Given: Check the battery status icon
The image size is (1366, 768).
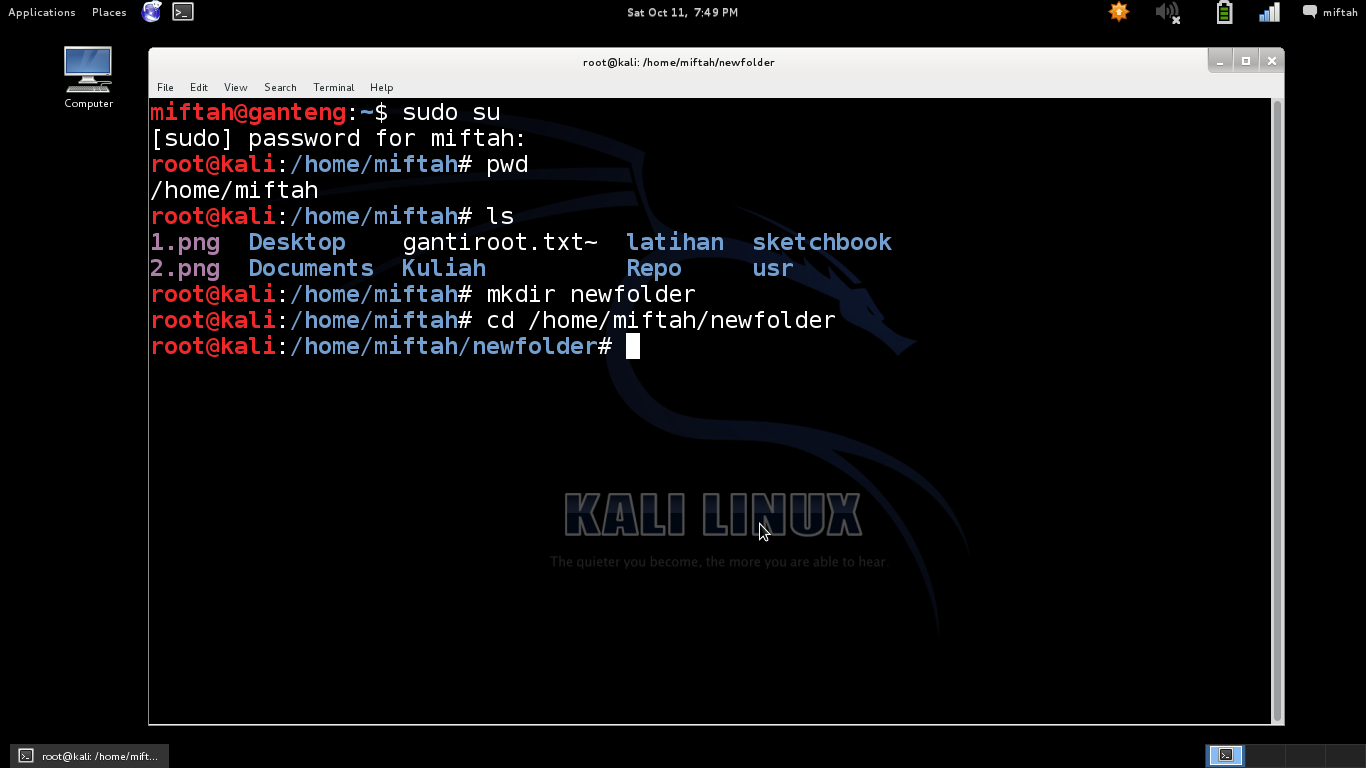Looking at the screenshot, I should point(1224,12).
